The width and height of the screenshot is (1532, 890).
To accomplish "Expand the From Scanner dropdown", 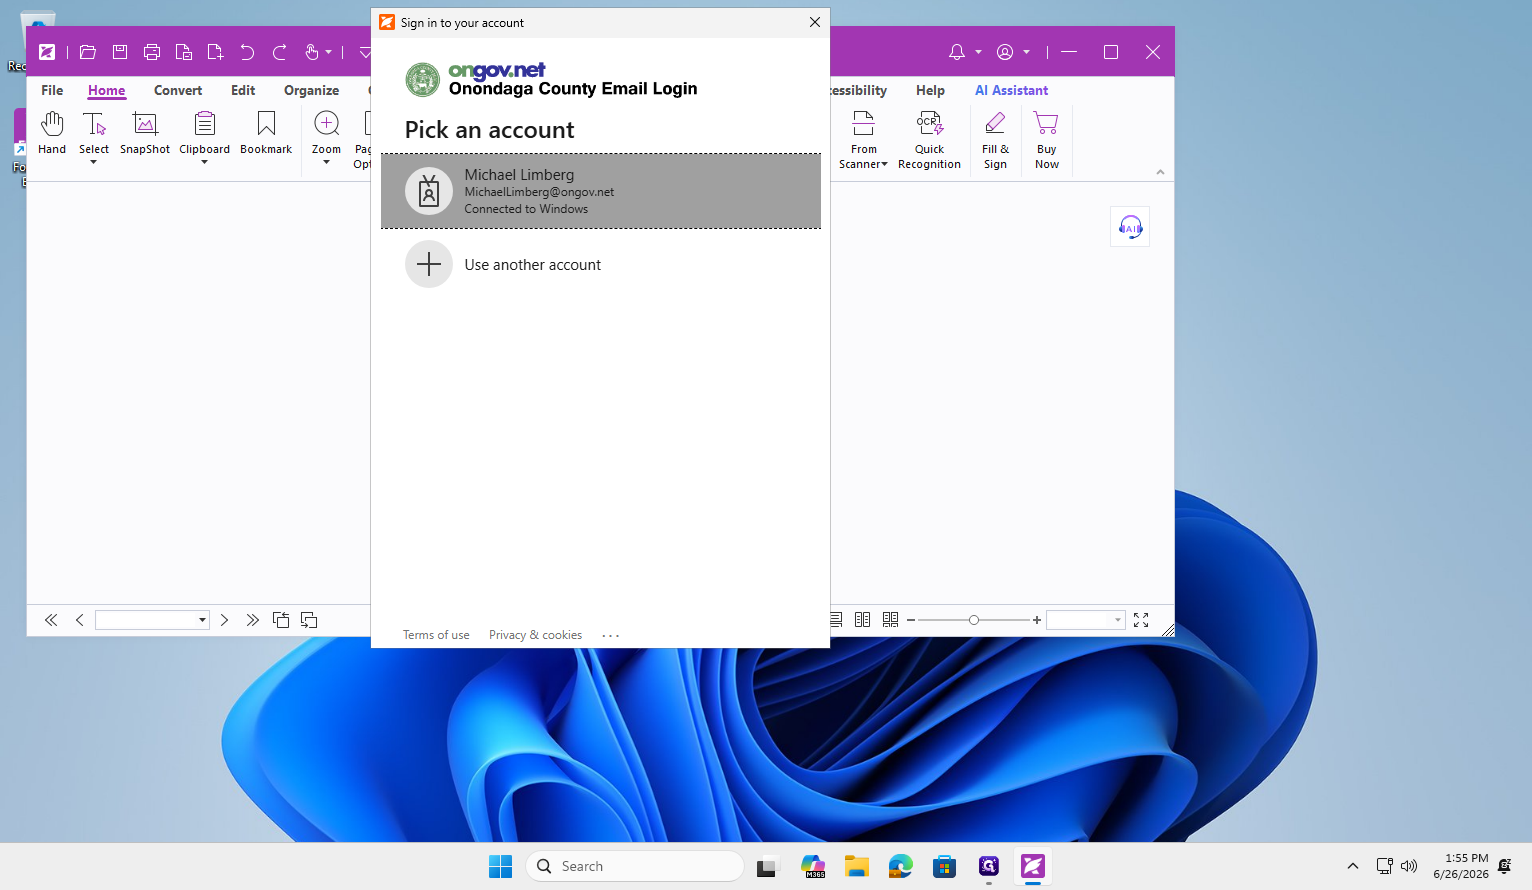I will point(884,165).
